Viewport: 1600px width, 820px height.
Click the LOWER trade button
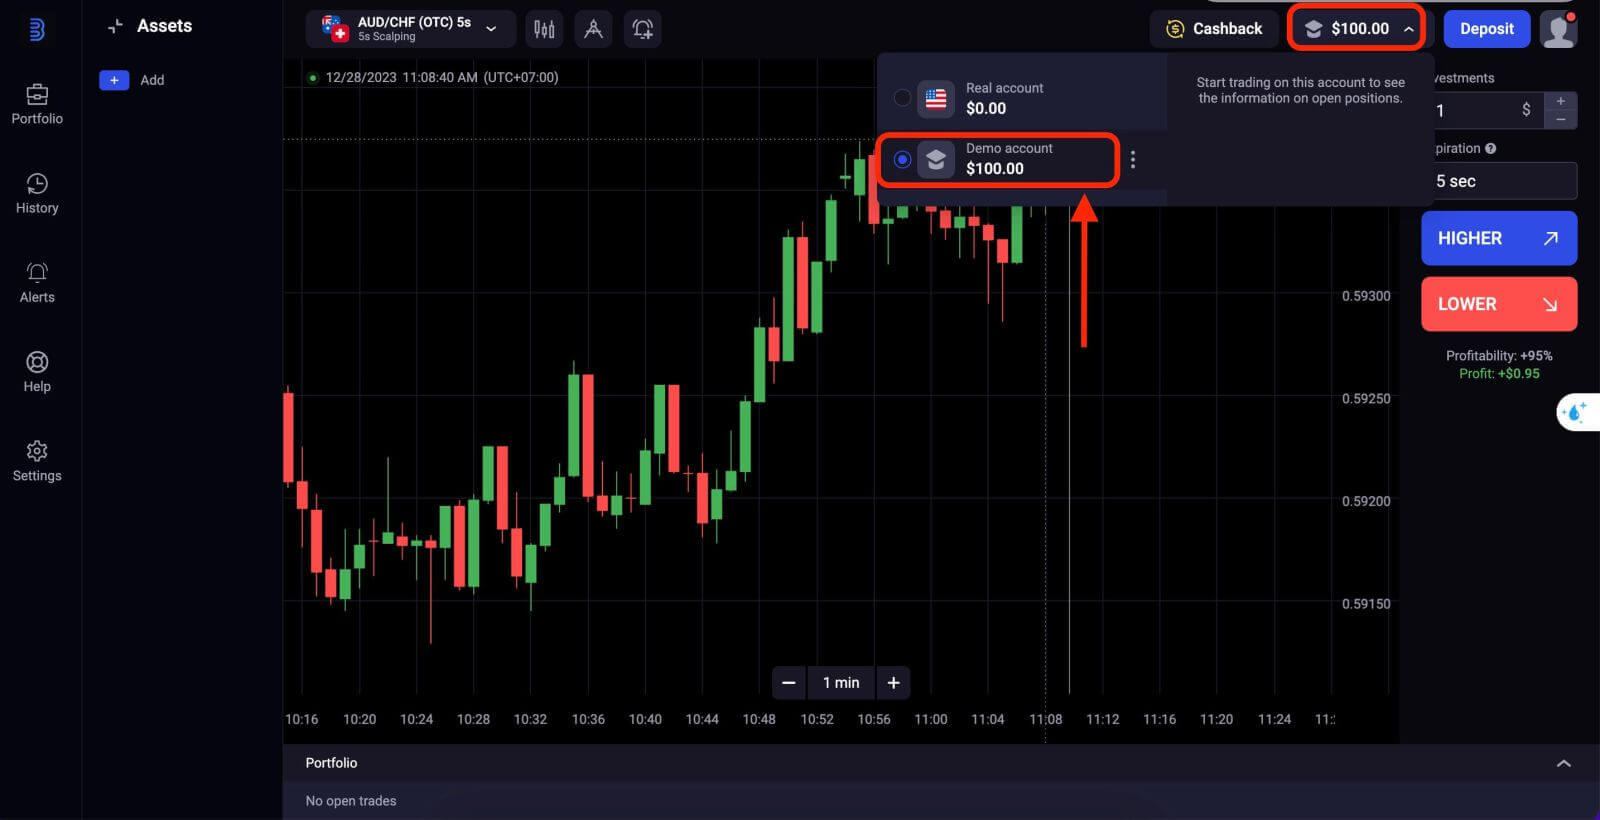pyautogui.click(x=1498, y=304)
